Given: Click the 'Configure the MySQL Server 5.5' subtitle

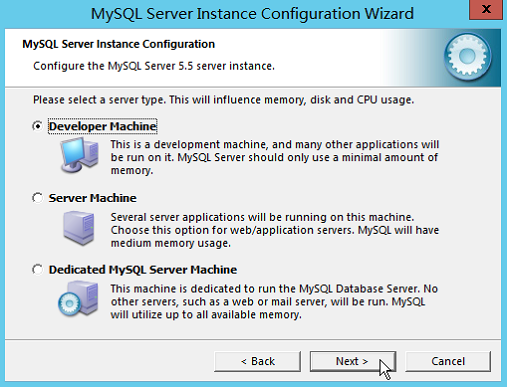Looking at the screenshot, I should coord(154,66).
